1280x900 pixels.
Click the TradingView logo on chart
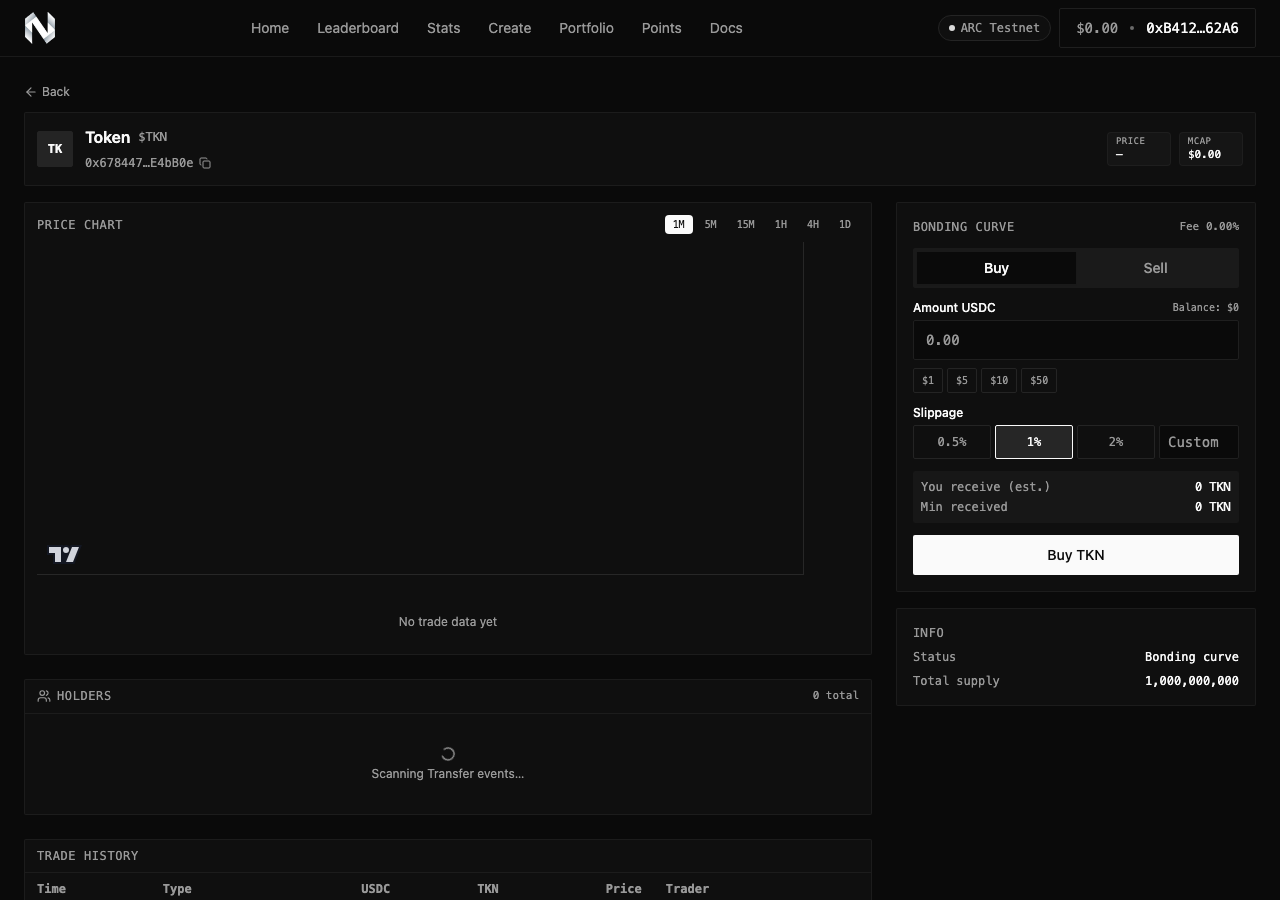pyautogui.click(x=64, y=554)
